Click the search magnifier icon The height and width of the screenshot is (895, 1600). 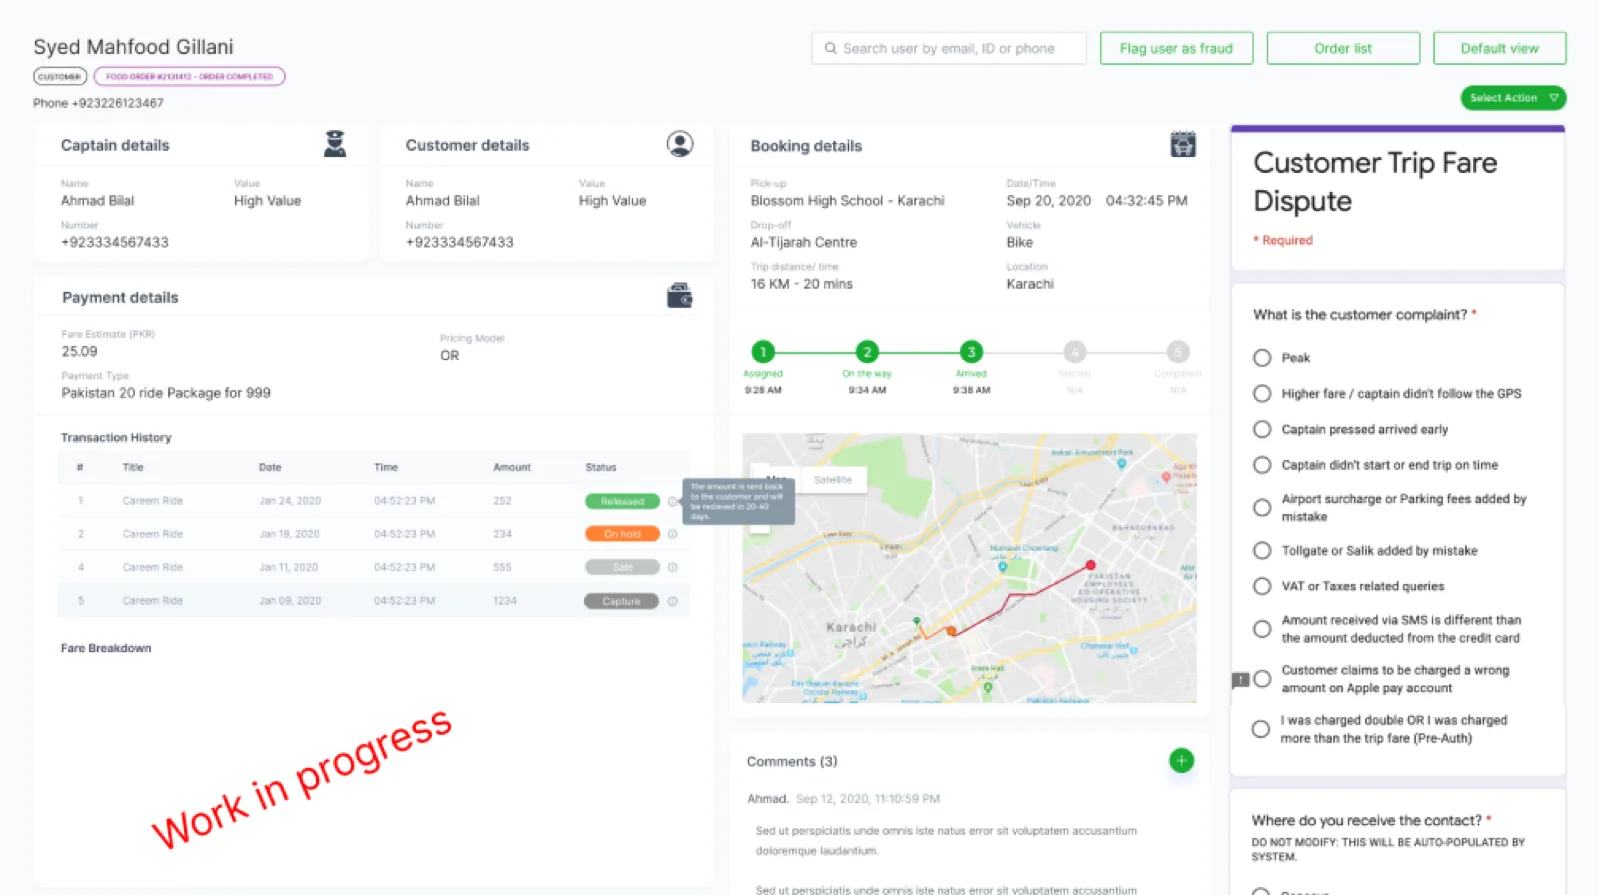click(830, 48)
